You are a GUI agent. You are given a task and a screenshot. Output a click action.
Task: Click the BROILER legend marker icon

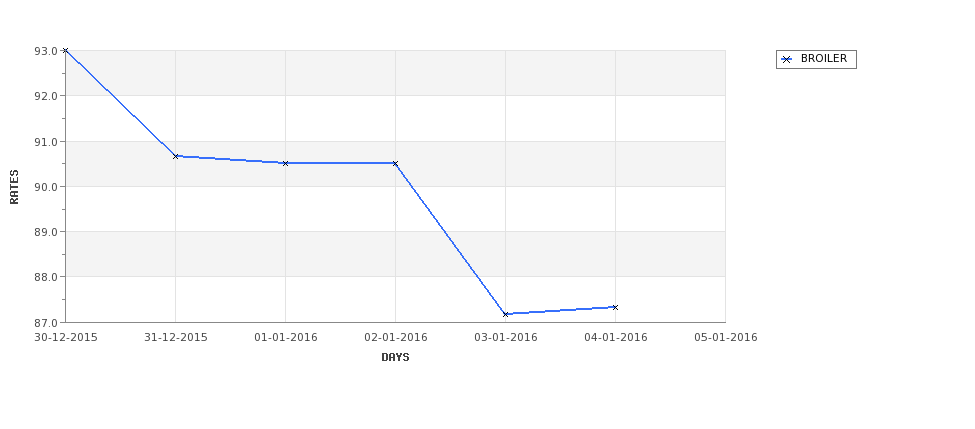click(x=787, y=59)
